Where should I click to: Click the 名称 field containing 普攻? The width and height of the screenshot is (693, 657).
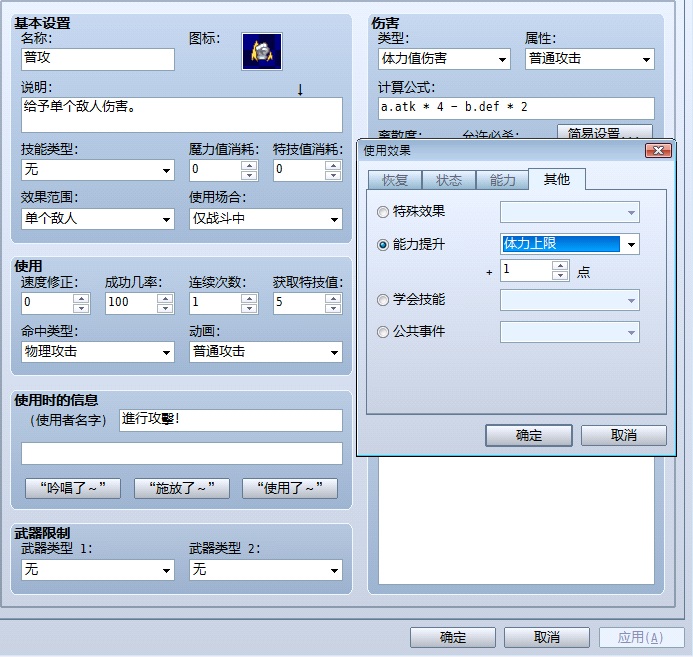98,59
